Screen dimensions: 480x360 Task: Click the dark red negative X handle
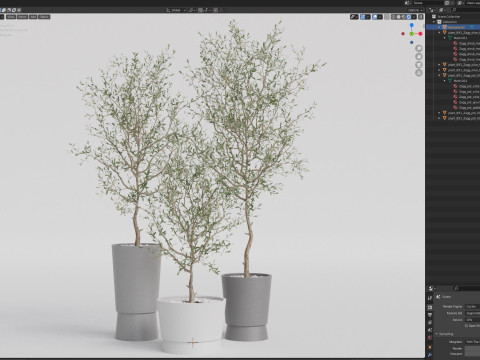pos(403,34)
